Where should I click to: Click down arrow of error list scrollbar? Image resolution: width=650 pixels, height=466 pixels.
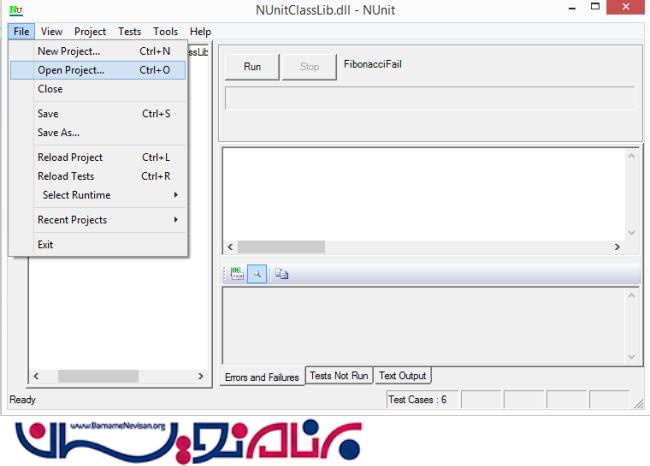coord(631,233)
